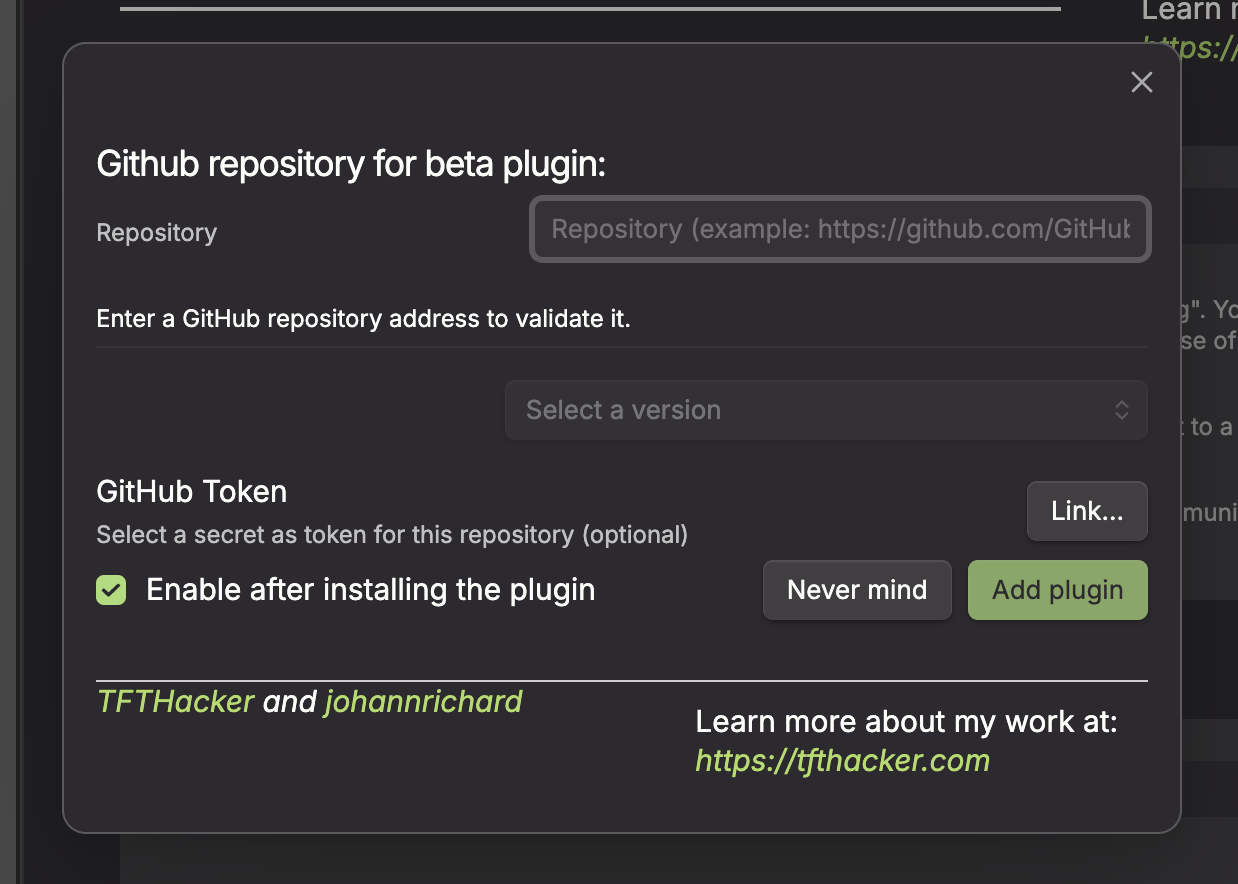
Task: Open the TFTHacker link in the footer
Action: (175, 701)
